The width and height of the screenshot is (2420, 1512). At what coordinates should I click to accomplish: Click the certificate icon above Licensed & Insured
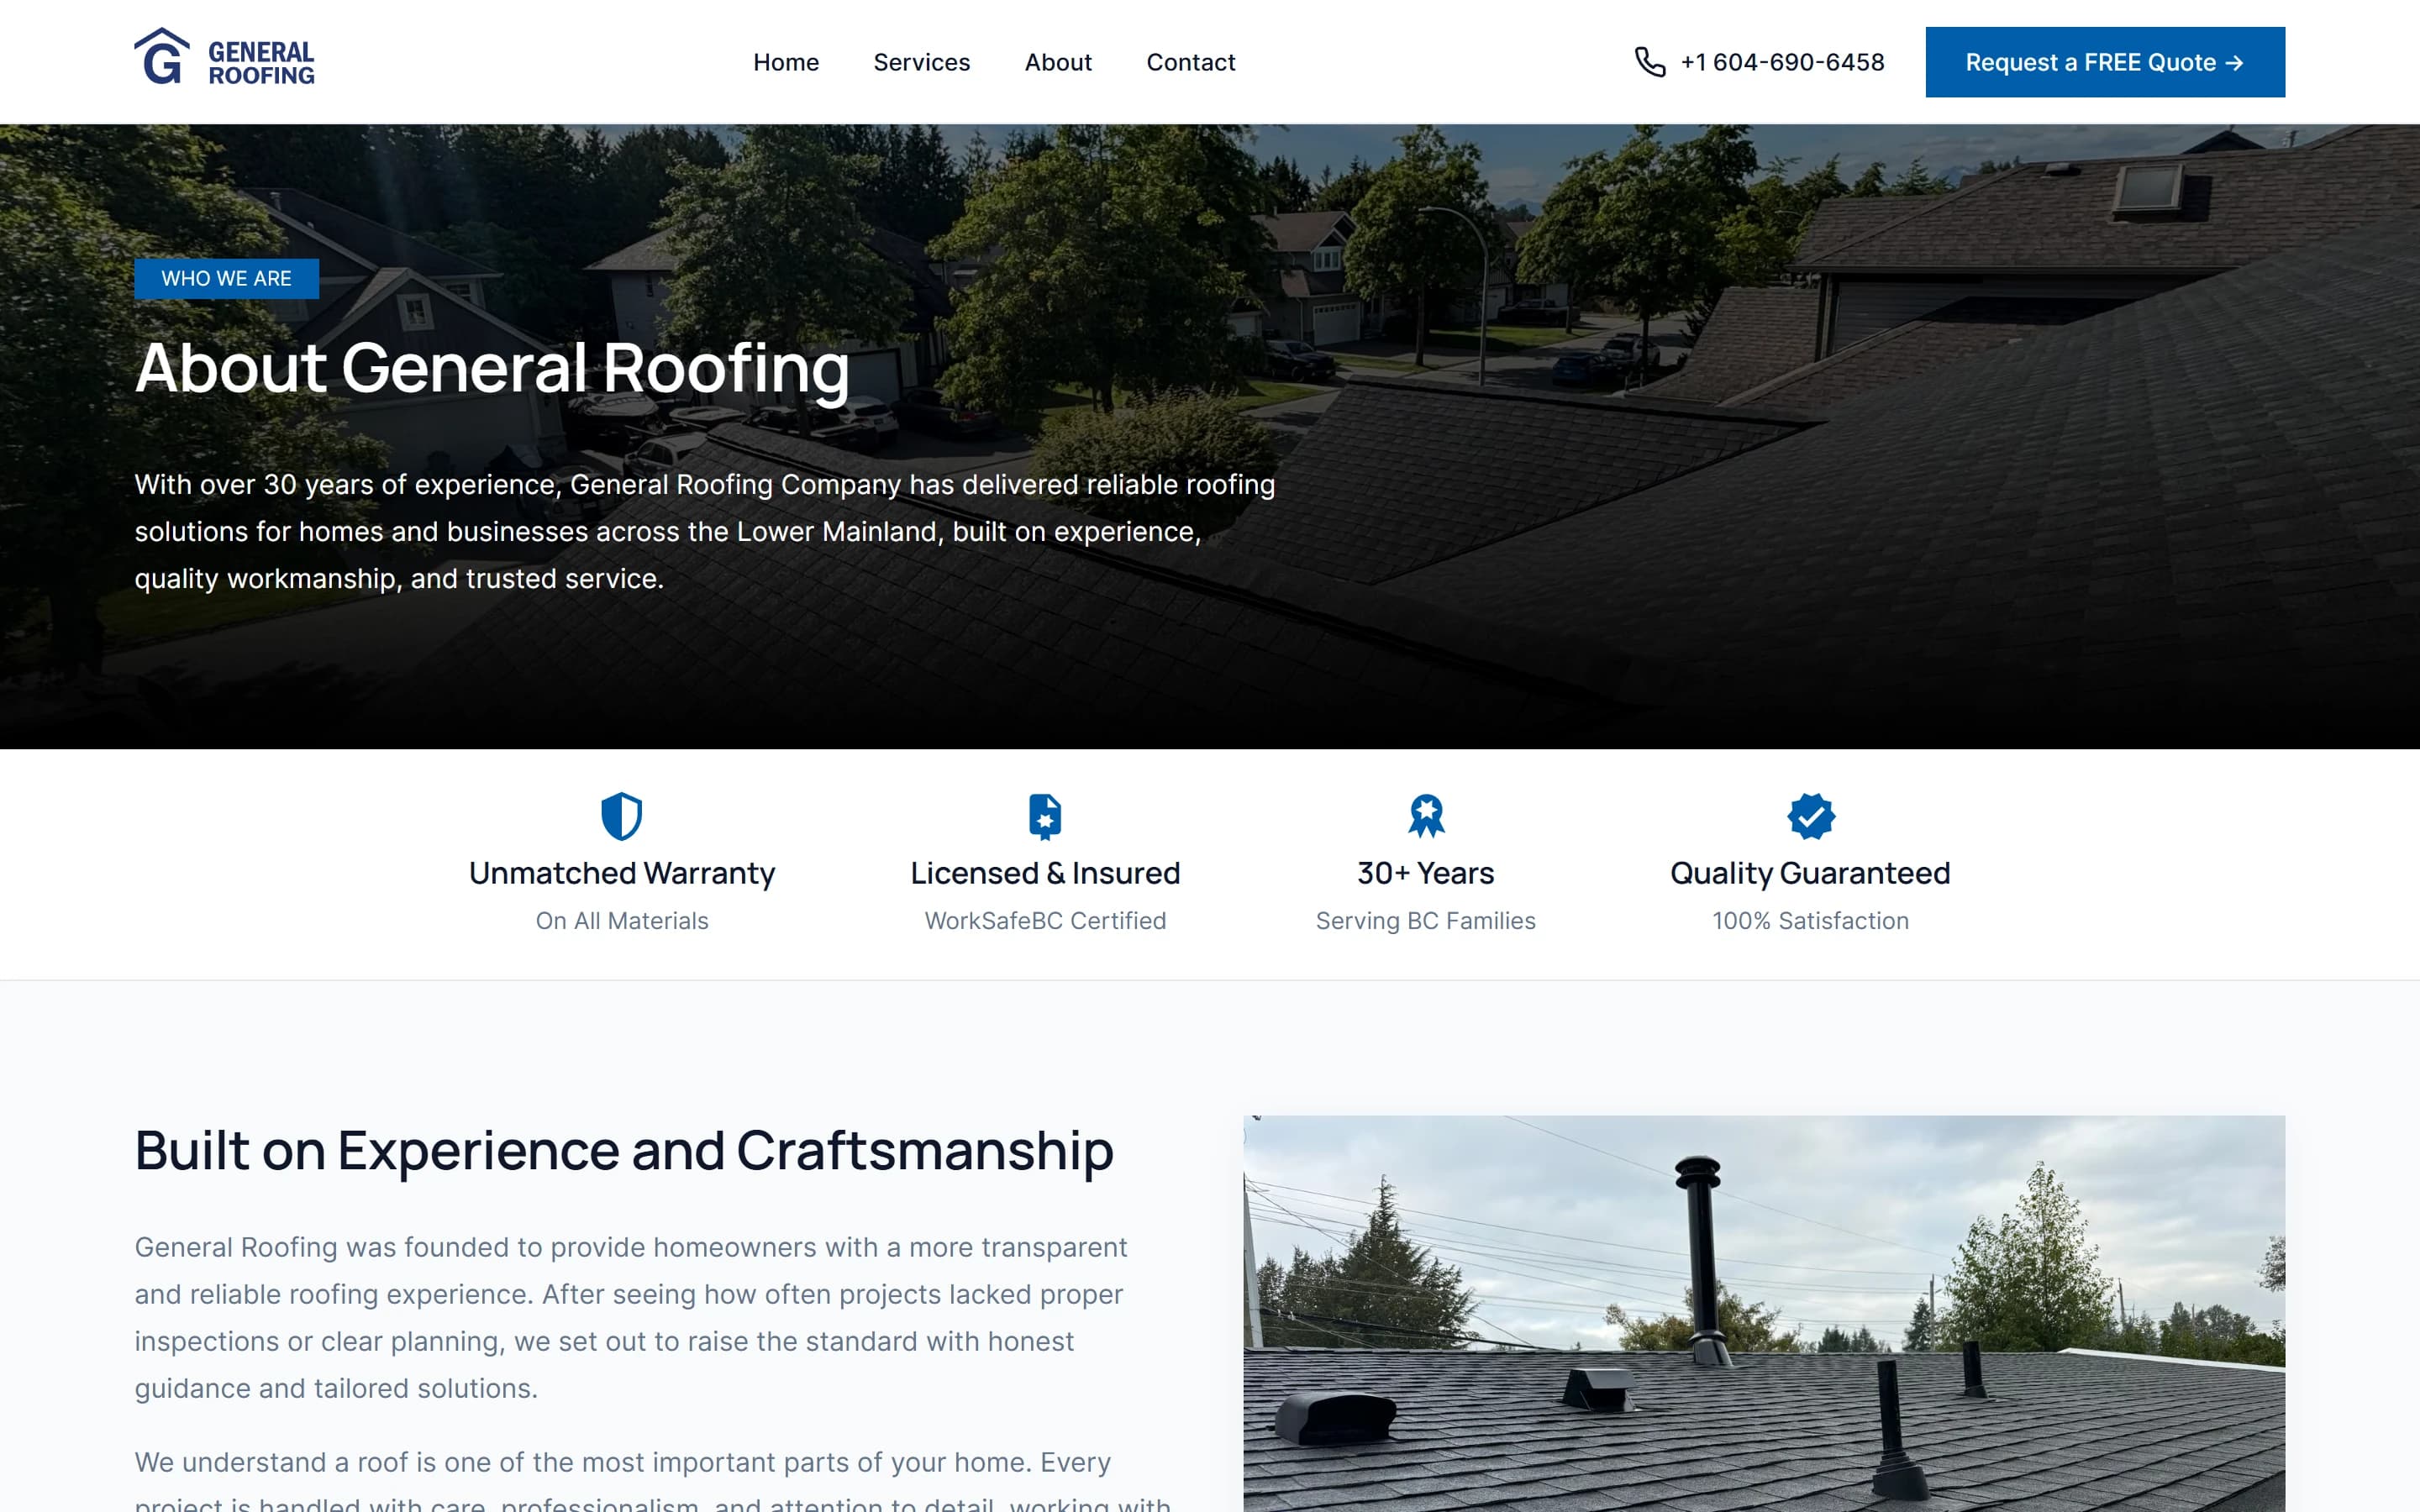coord(1045,816)
